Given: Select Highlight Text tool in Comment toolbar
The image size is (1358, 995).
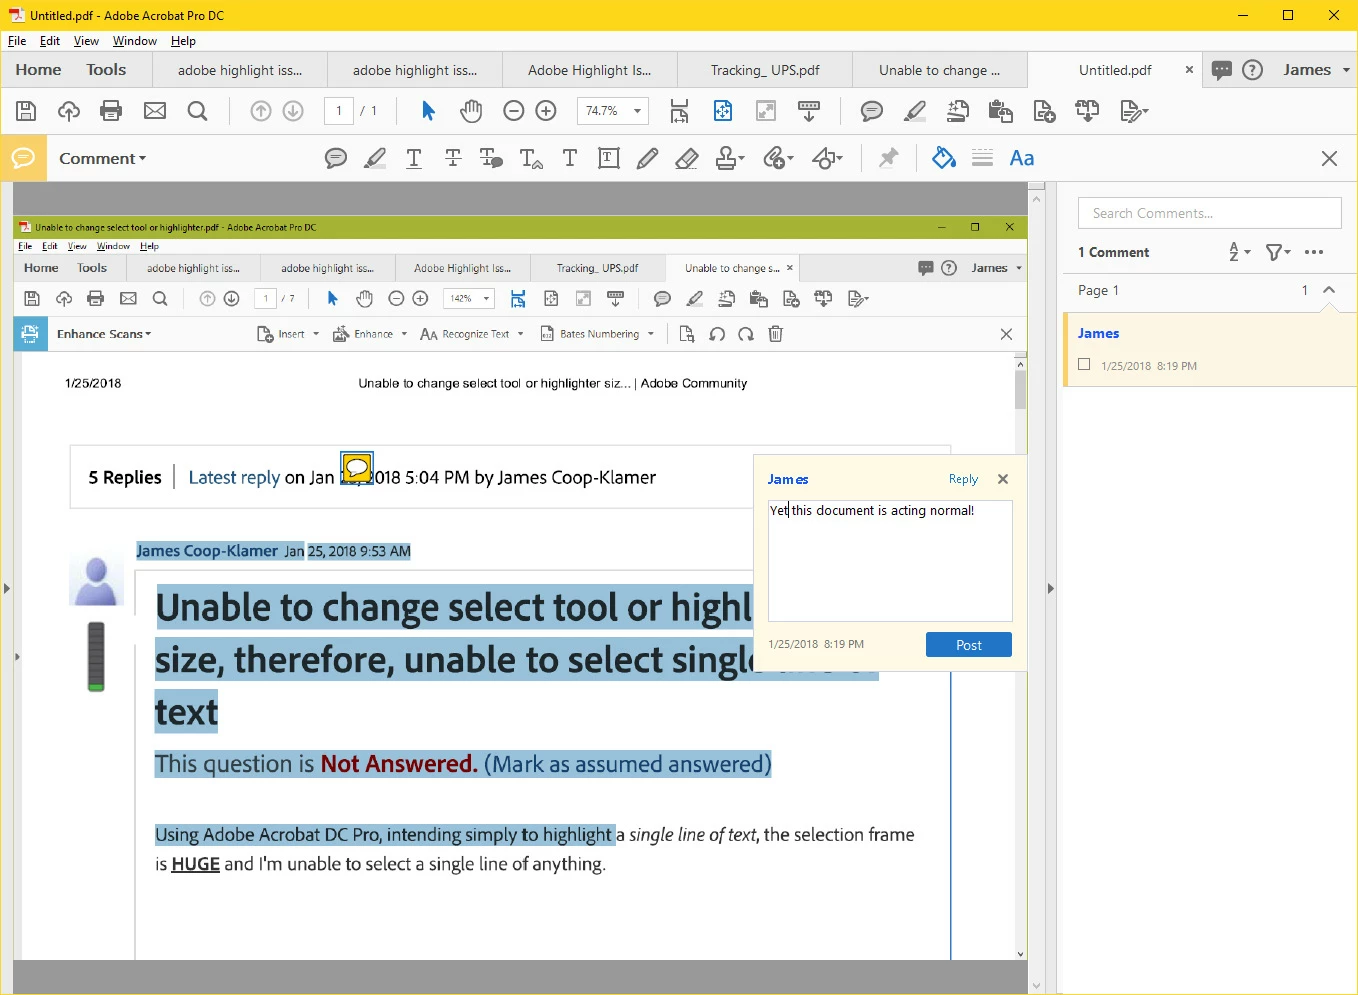Looking at the screenshot, I should (x=375, y=158).
